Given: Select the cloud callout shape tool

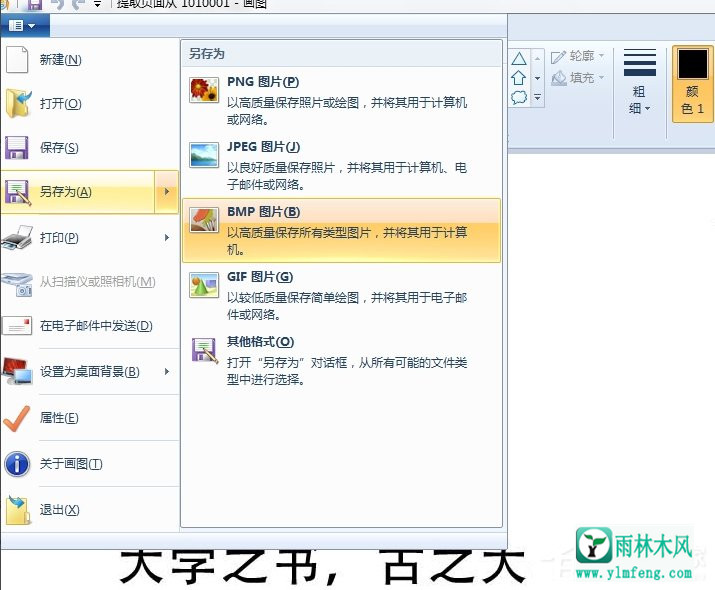Looking at the screenshot, I should click(x=519, y=97).
